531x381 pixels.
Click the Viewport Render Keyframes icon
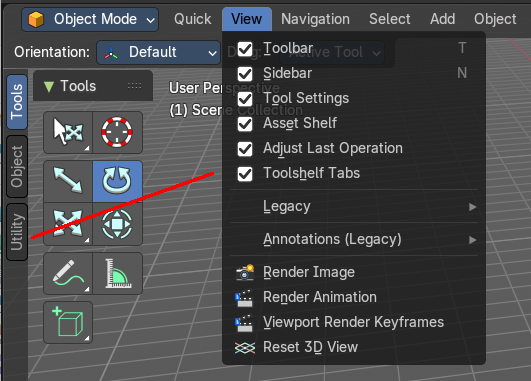244,323
